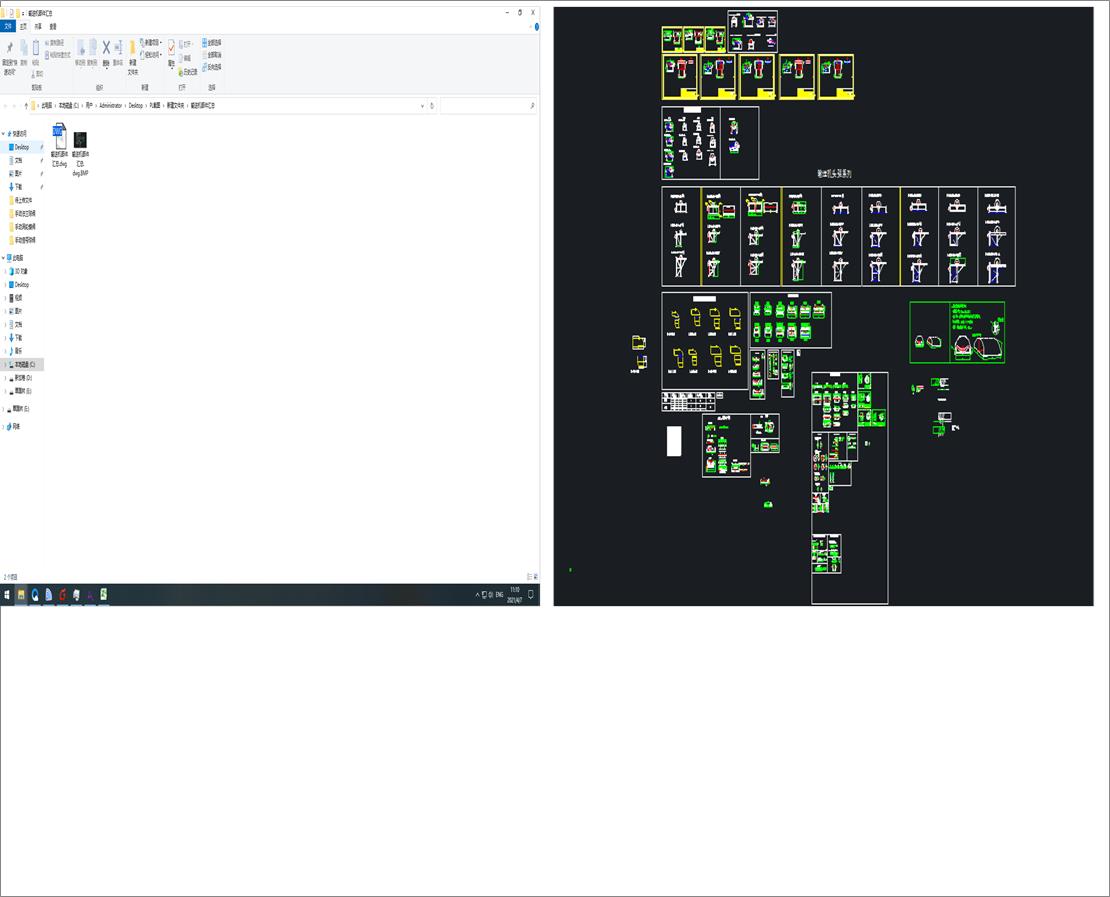Screen dimensions: 1110x897
Task: Click the Copy icon in the clipboard group
Action: tap(23, 47)
